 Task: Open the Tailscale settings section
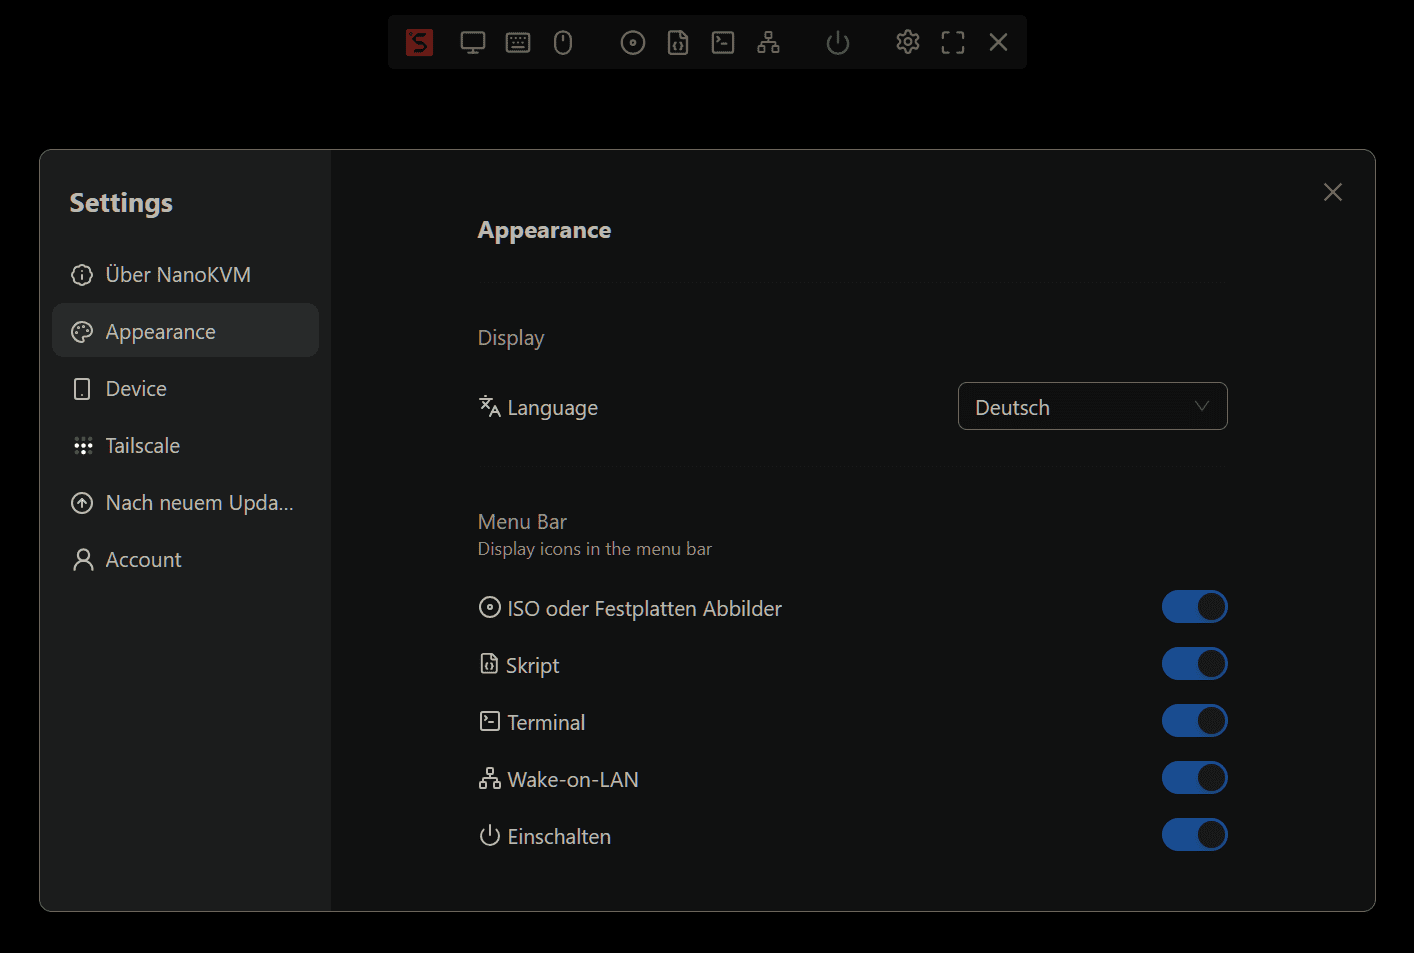143,446
